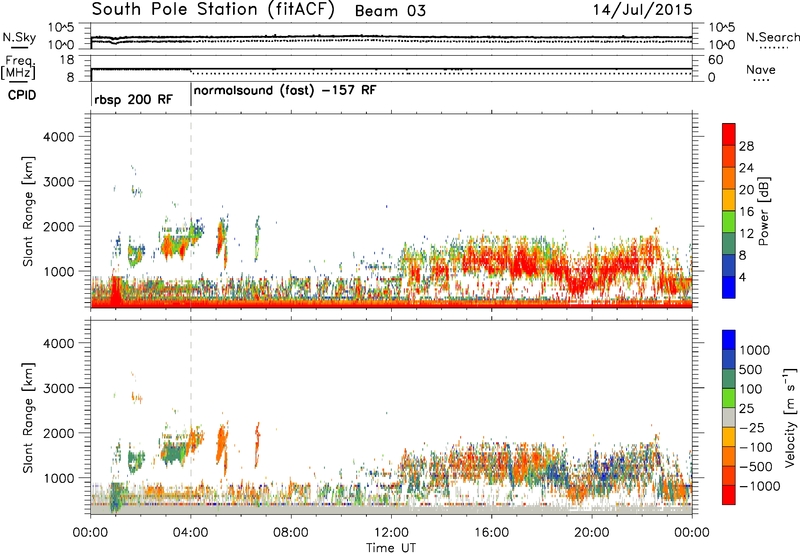Select the "rbsp 200 RF" CPID text
The width and height of the screenshot is (800, 554).
click(x=134, y=99)
